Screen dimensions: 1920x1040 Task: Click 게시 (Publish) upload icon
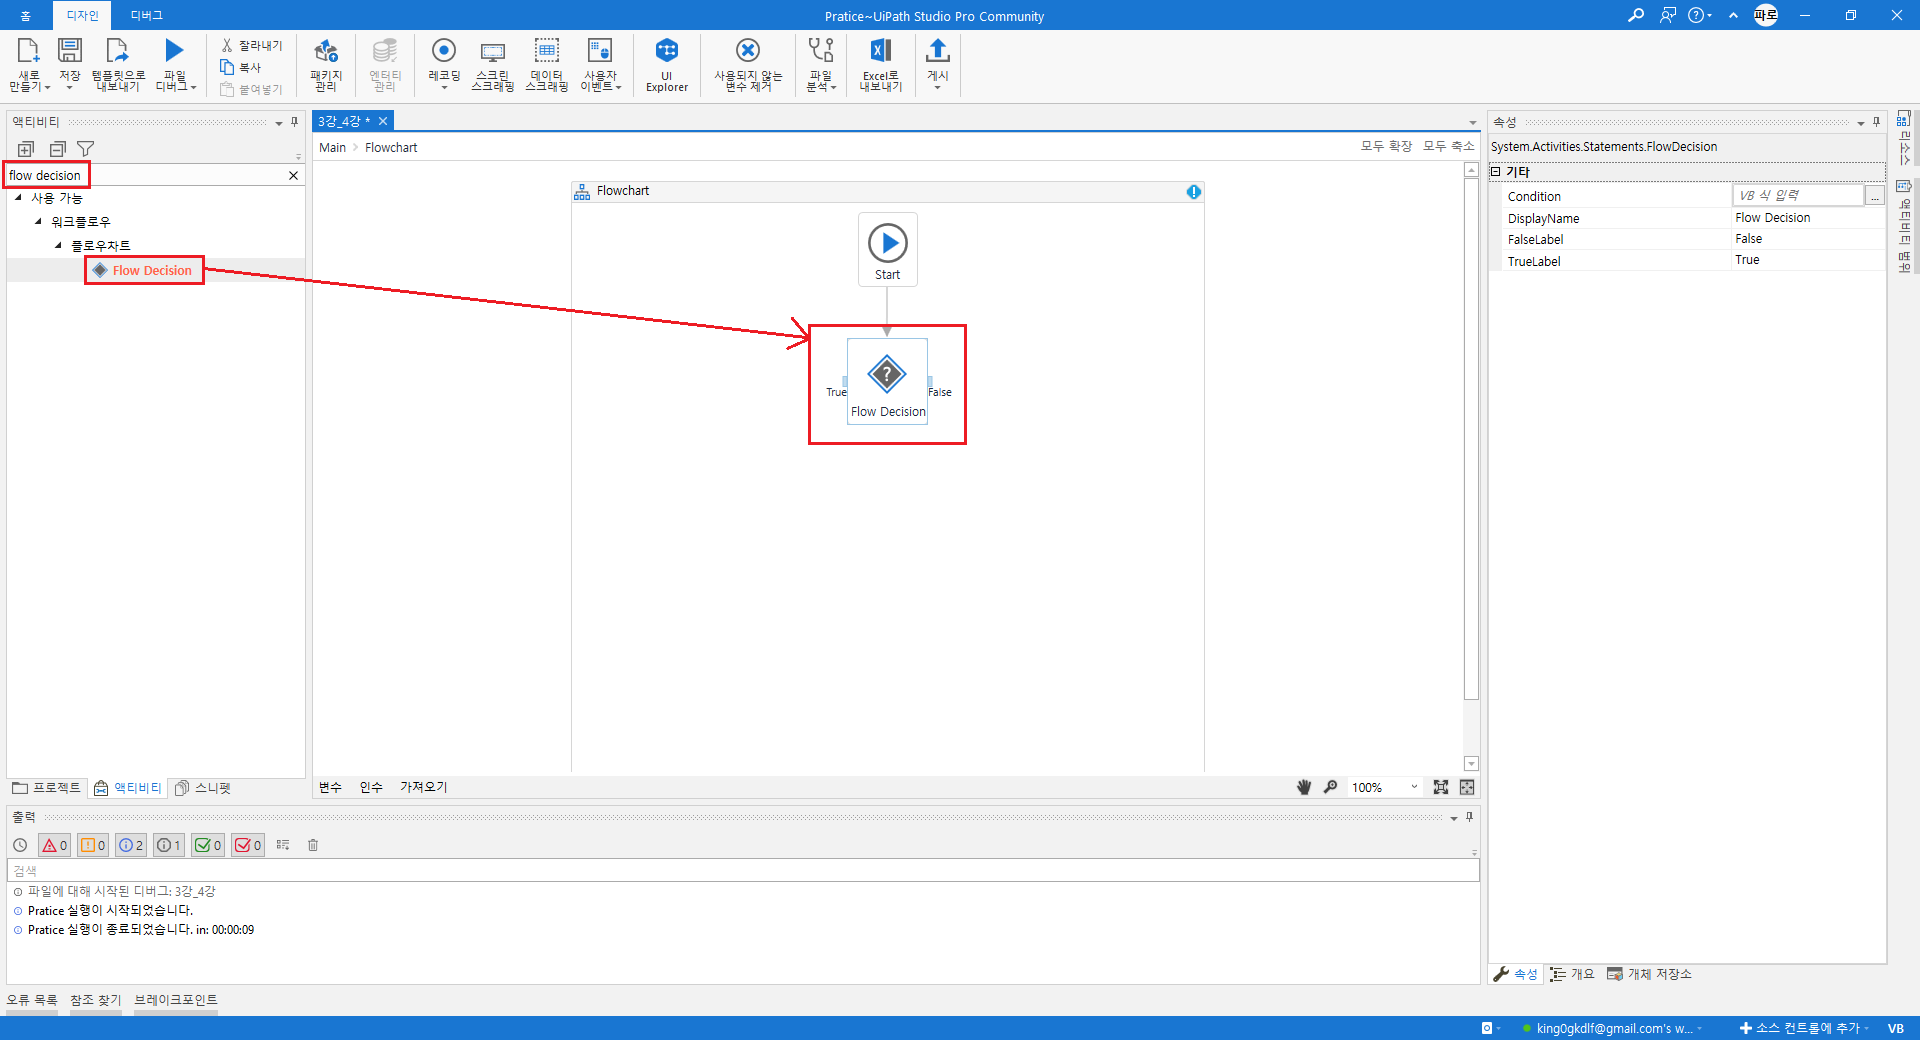[x=938, y=50]
